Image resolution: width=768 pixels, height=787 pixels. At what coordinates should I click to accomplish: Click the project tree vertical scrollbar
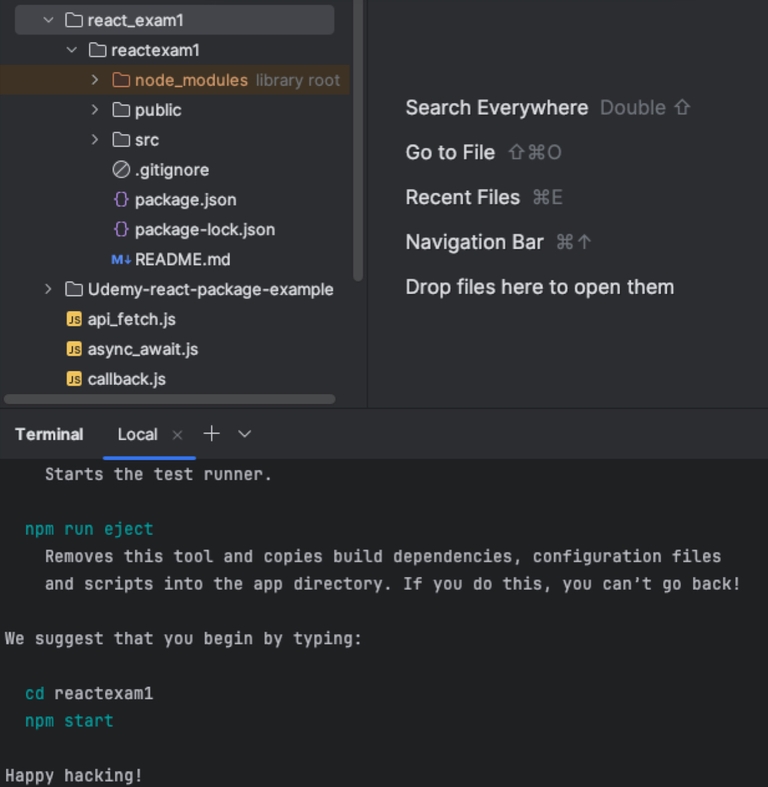(x=358, y=141)
